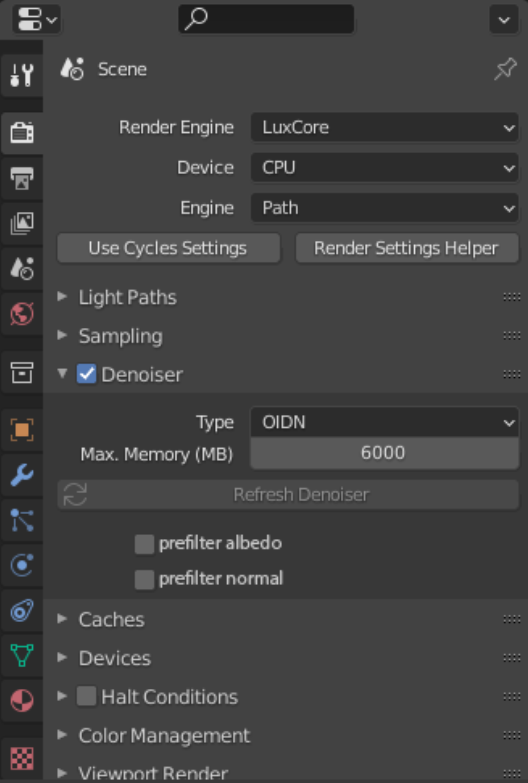The image size is (528, 783).
Task: Expand the Light Paths panel
Action: click(x=128, y=297)
